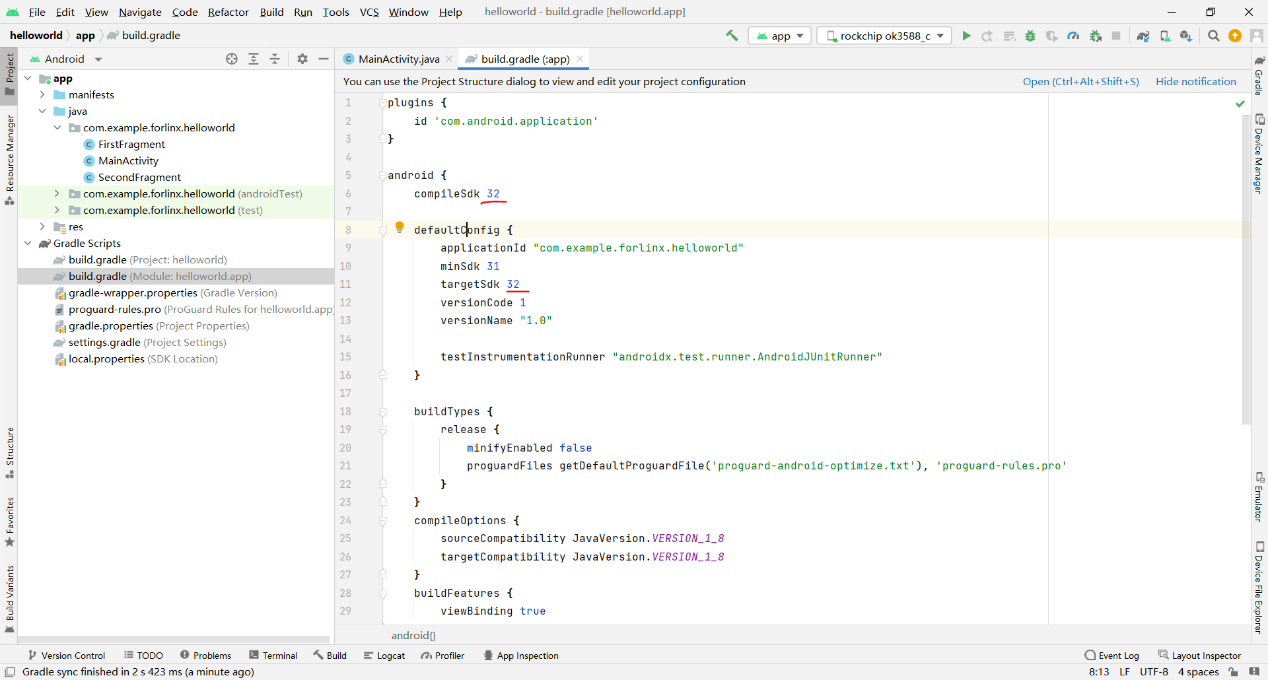Collapse the Gradle Scripts node
The image size is (1268, 680).
click(27, 243)
